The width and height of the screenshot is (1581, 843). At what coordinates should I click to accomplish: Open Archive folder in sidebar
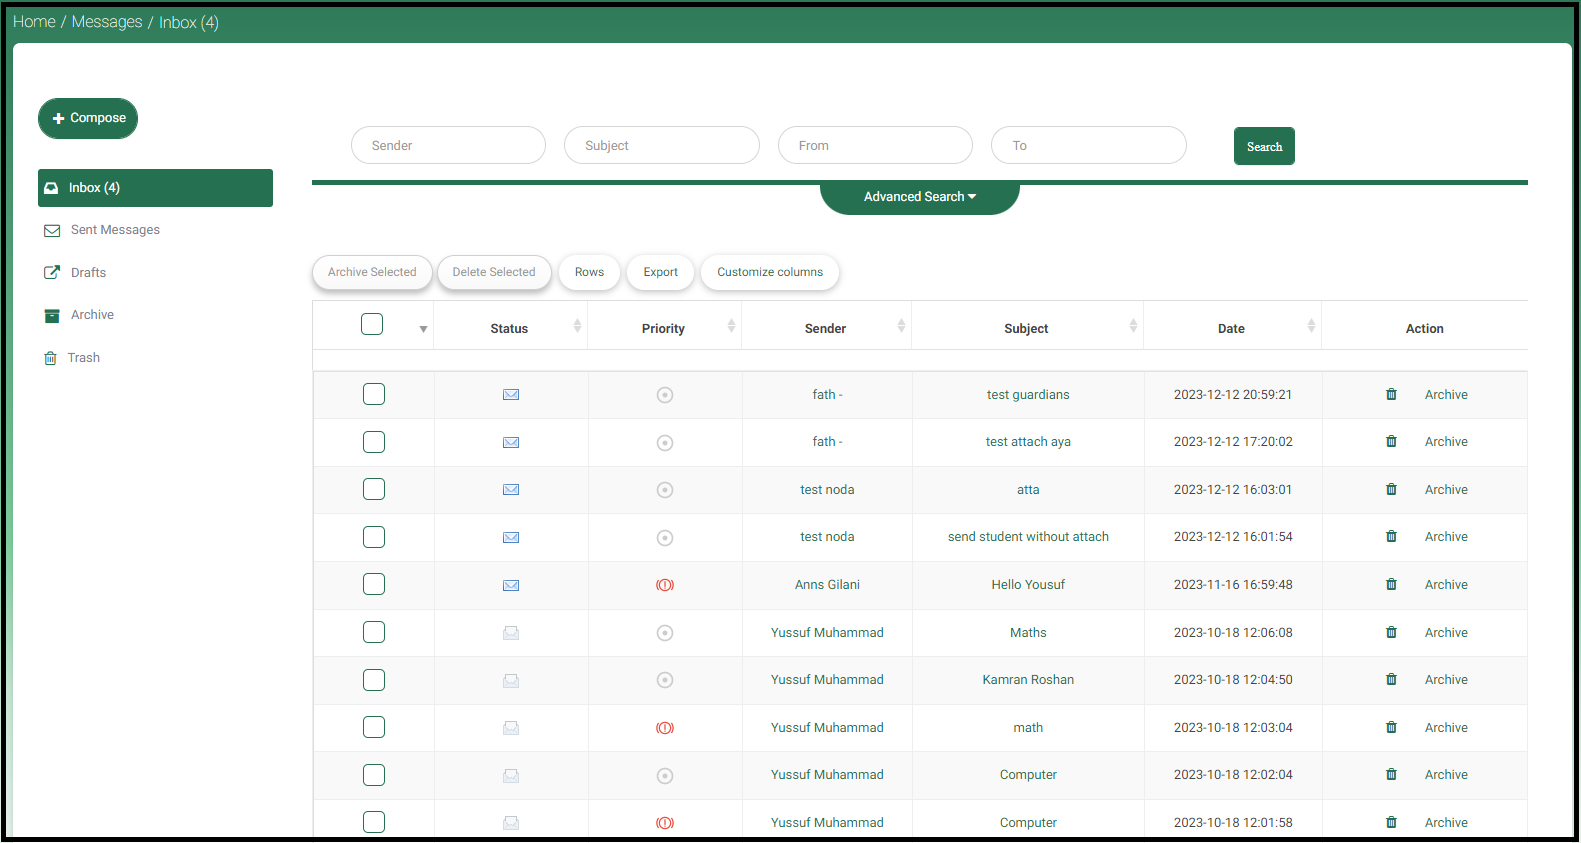coord(92,315)
